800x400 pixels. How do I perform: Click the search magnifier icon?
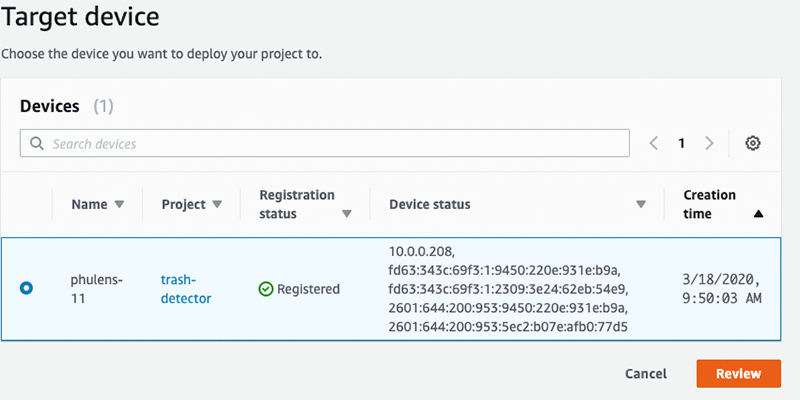pyautogui.click(x=37, y=144)
